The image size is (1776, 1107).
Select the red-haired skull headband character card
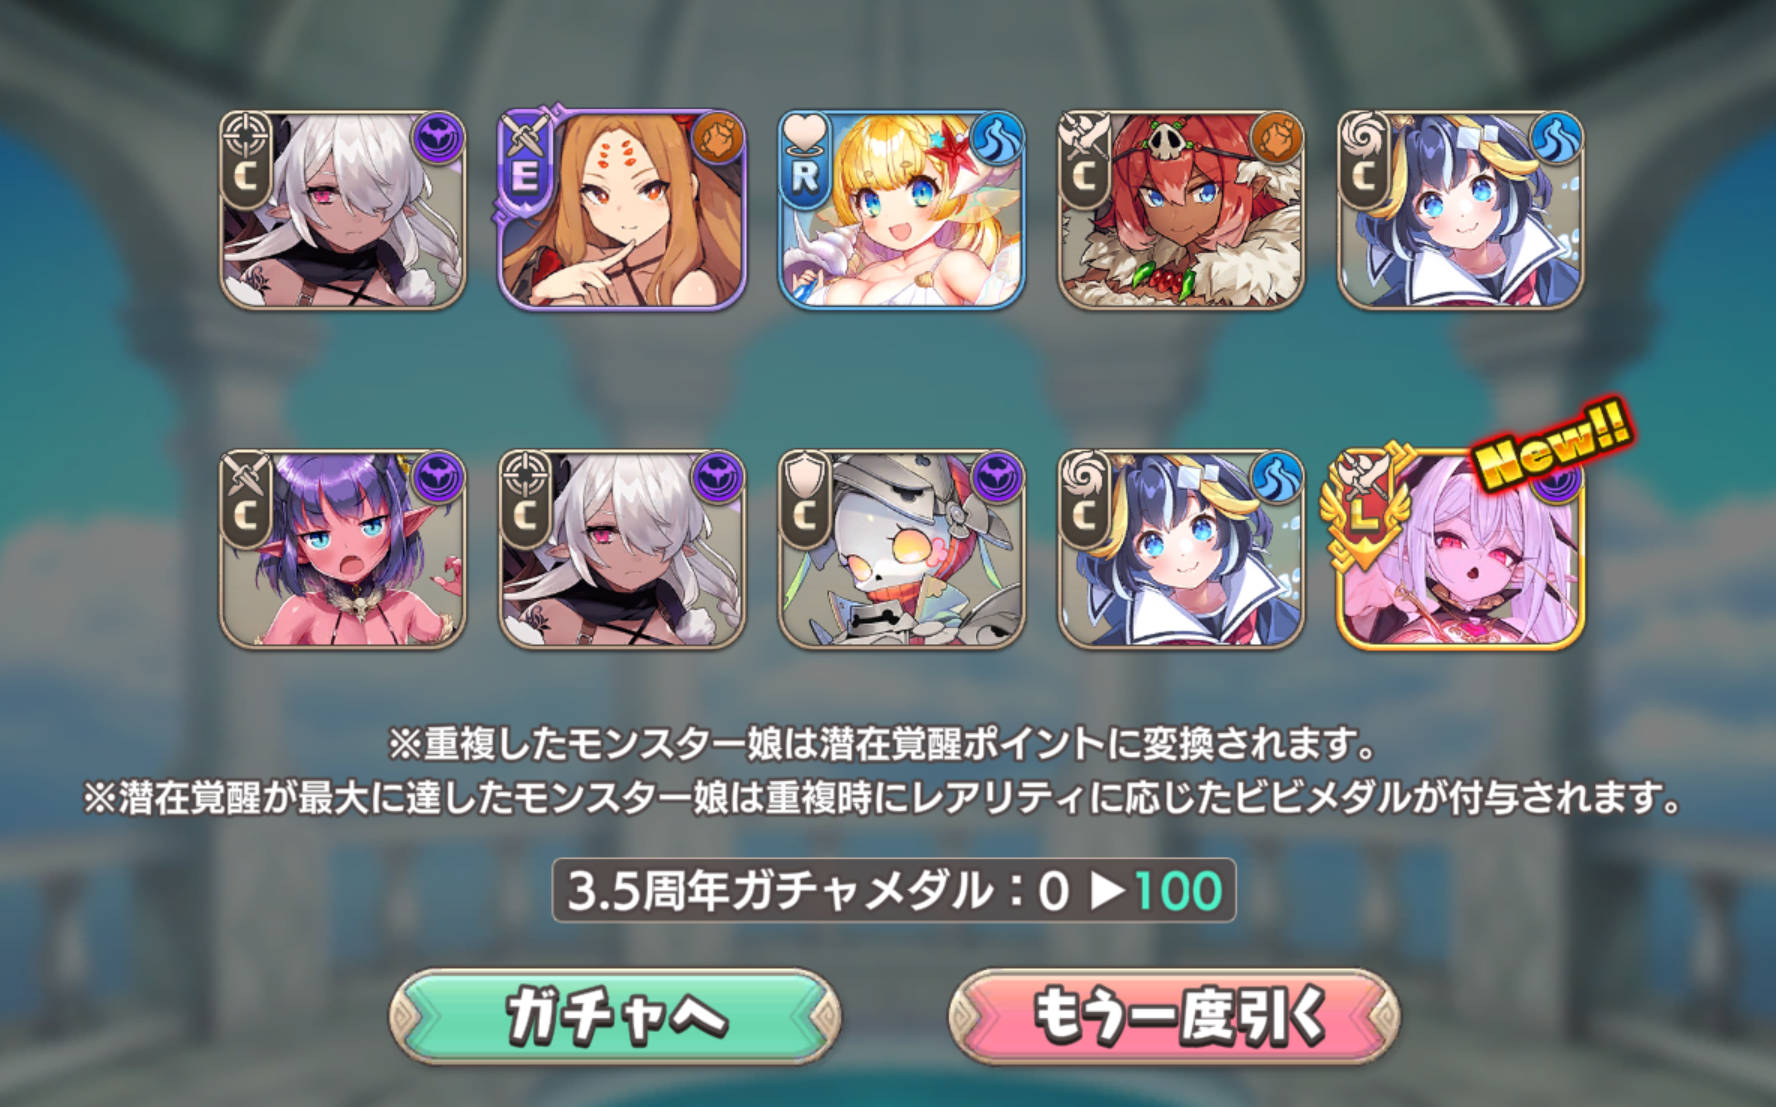pyautogui.click(x=1182, y=209)
